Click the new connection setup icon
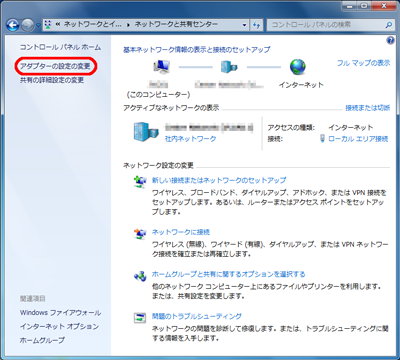 (140, 183)
